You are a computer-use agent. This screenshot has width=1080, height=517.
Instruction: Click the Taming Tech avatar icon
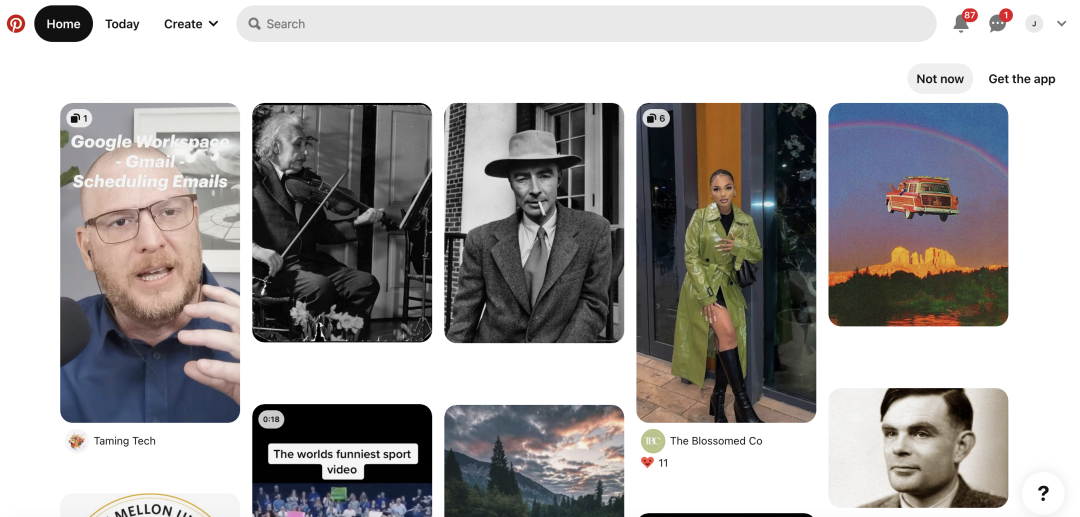pyautogui.click(x=76, y=441)
